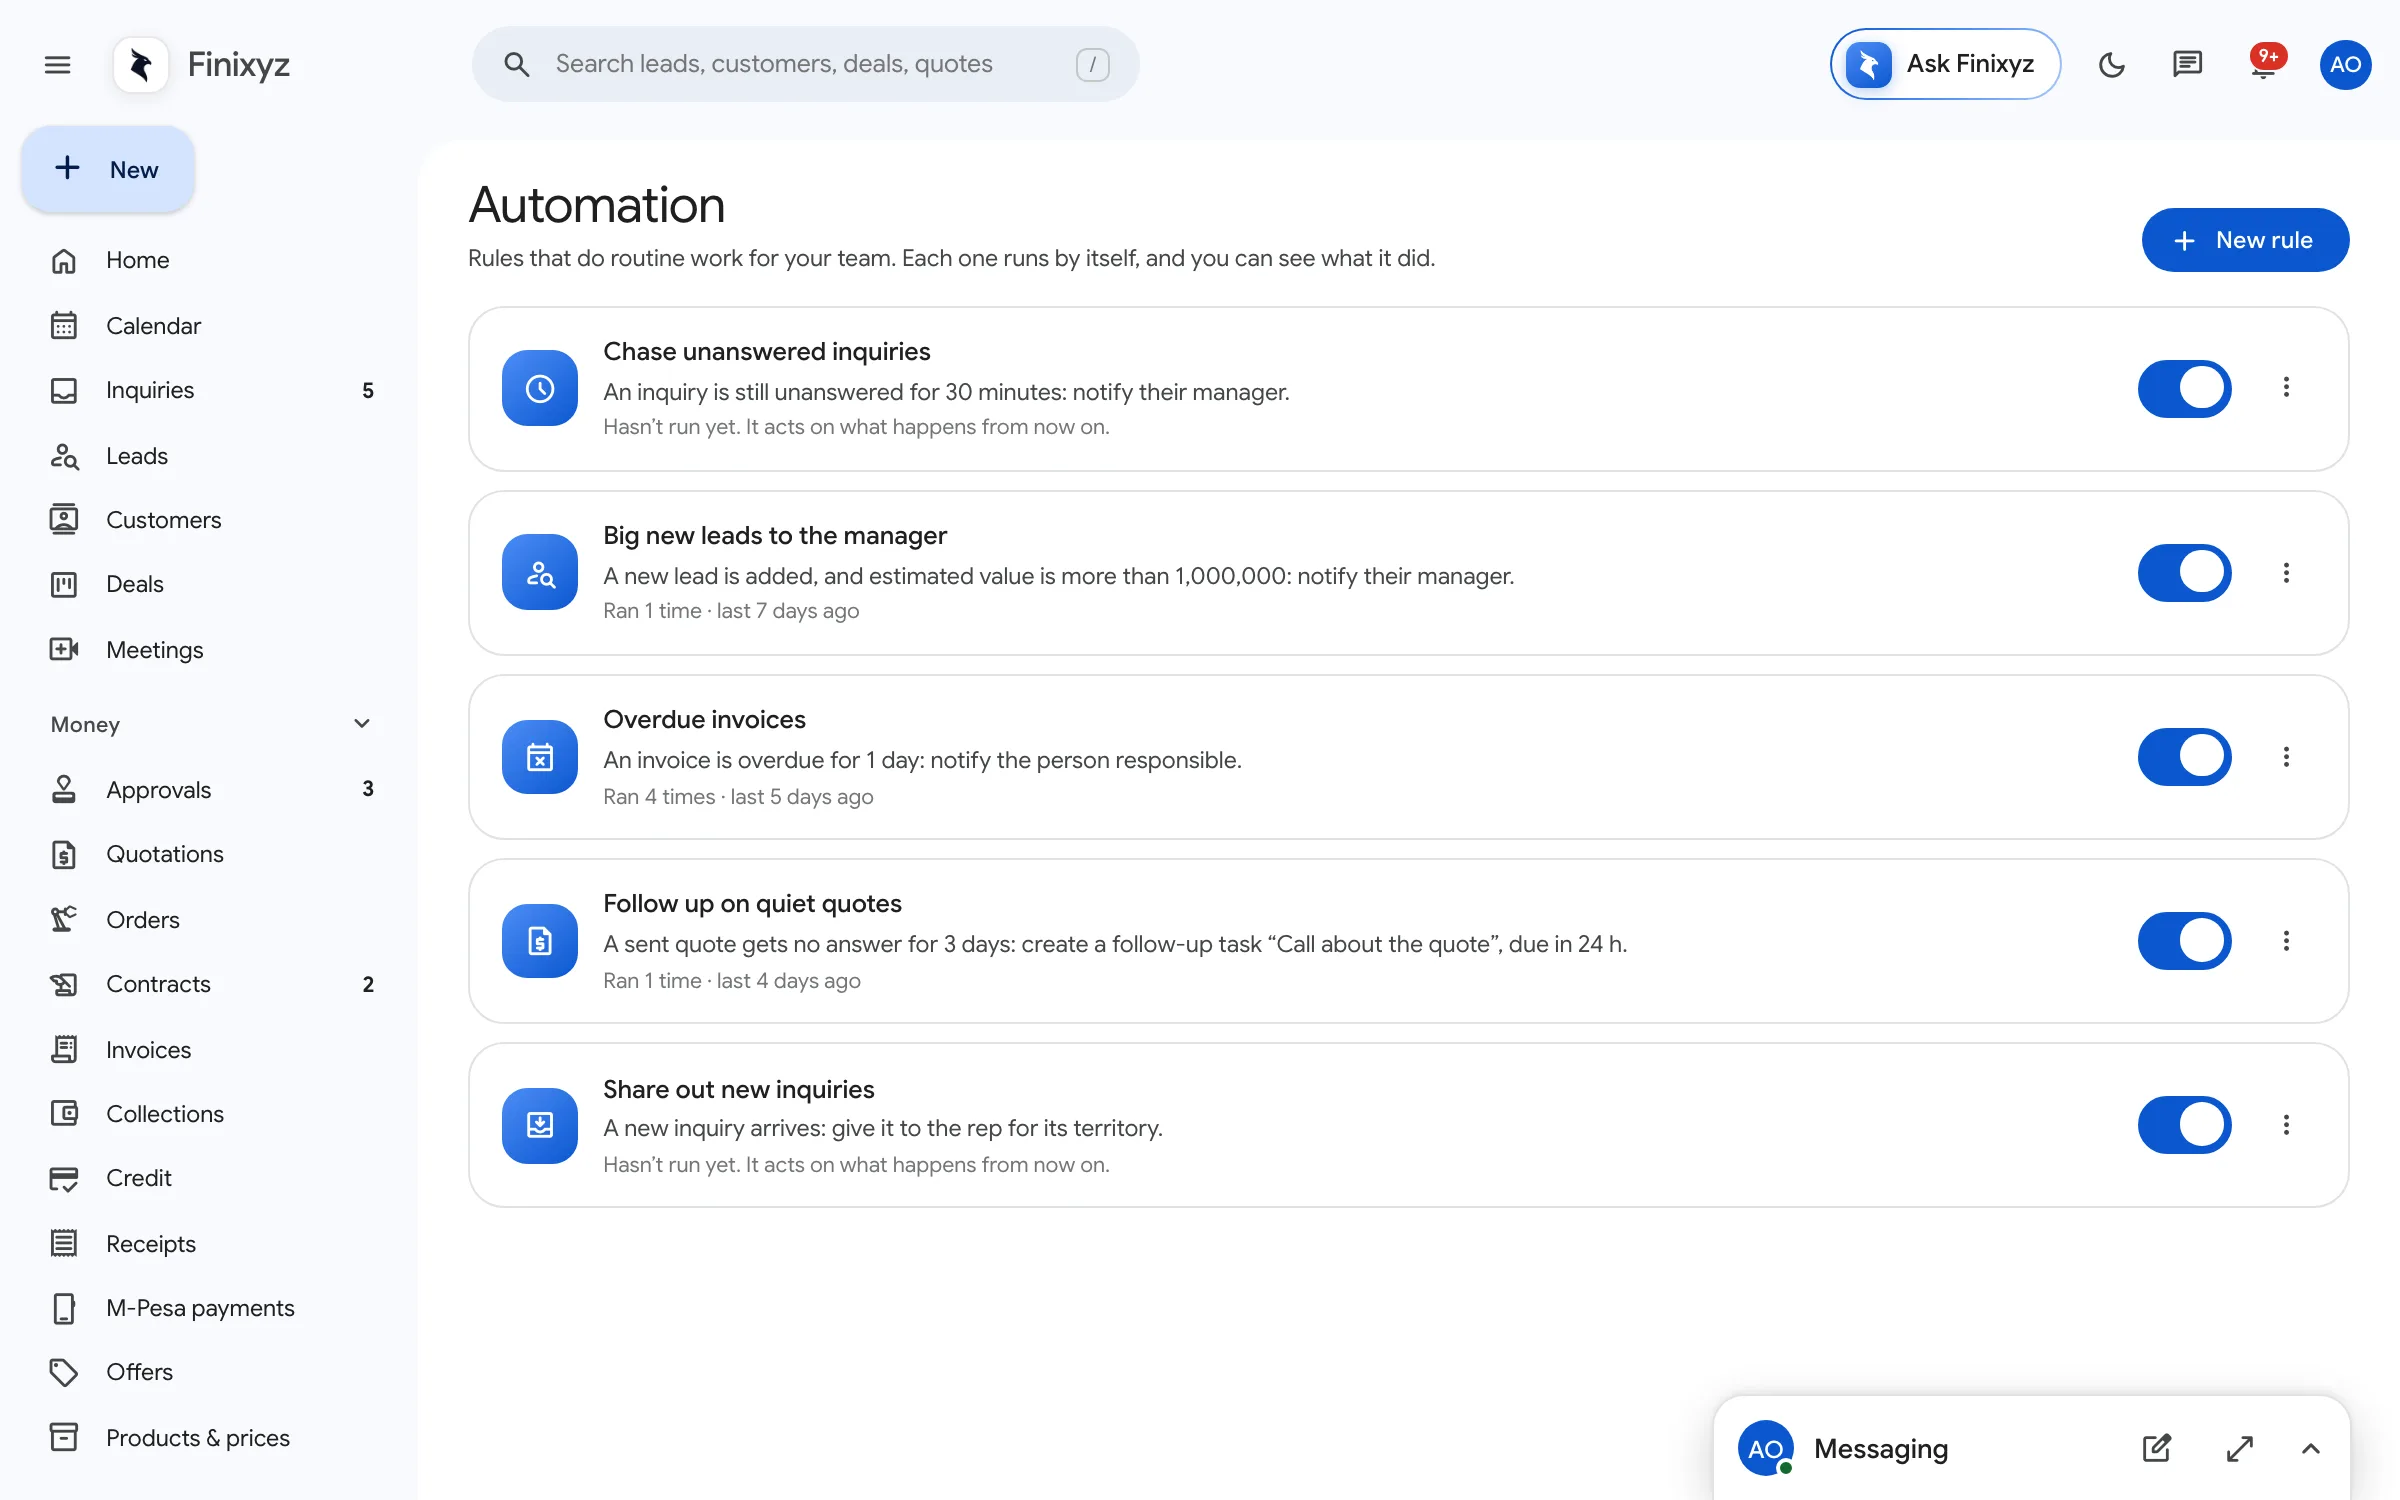Screen dimensions: 2400x1500
Task: Focus the search leads, customers, deals field
Action: pyautogui.click(x=805, y=64)
